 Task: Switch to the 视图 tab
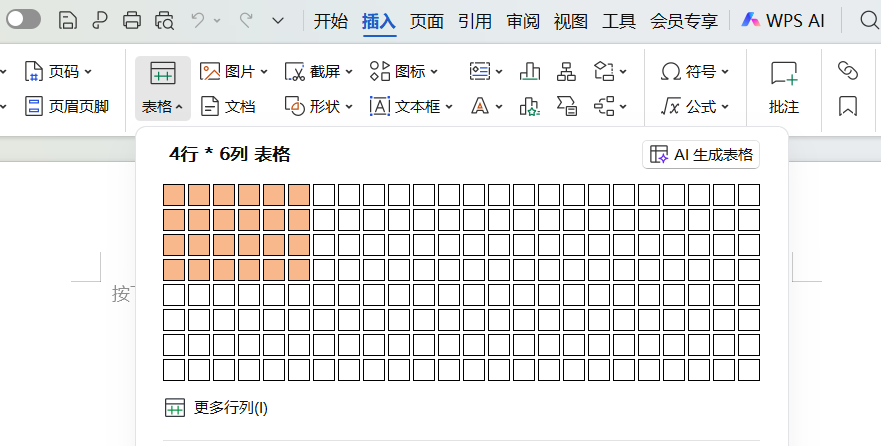coord(571,21)
